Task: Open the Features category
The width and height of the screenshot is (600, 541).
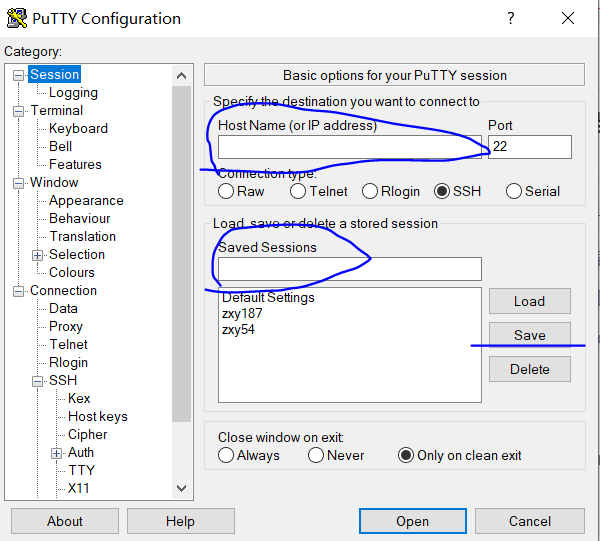Action: click(75, 164)
